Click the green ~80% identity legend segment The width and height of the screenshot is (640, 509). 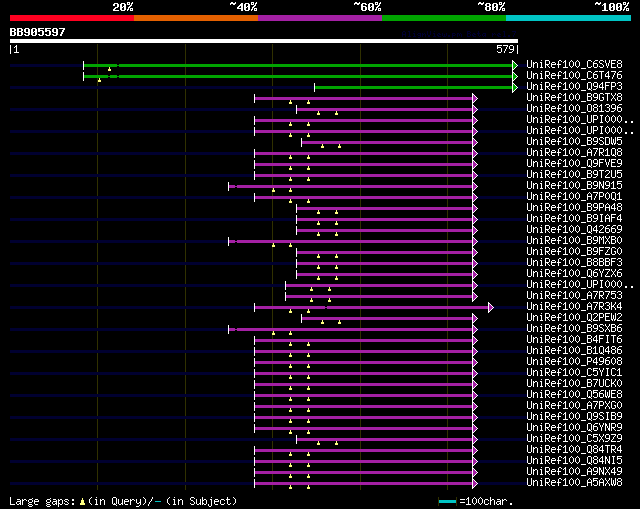[x=444, y=18]
